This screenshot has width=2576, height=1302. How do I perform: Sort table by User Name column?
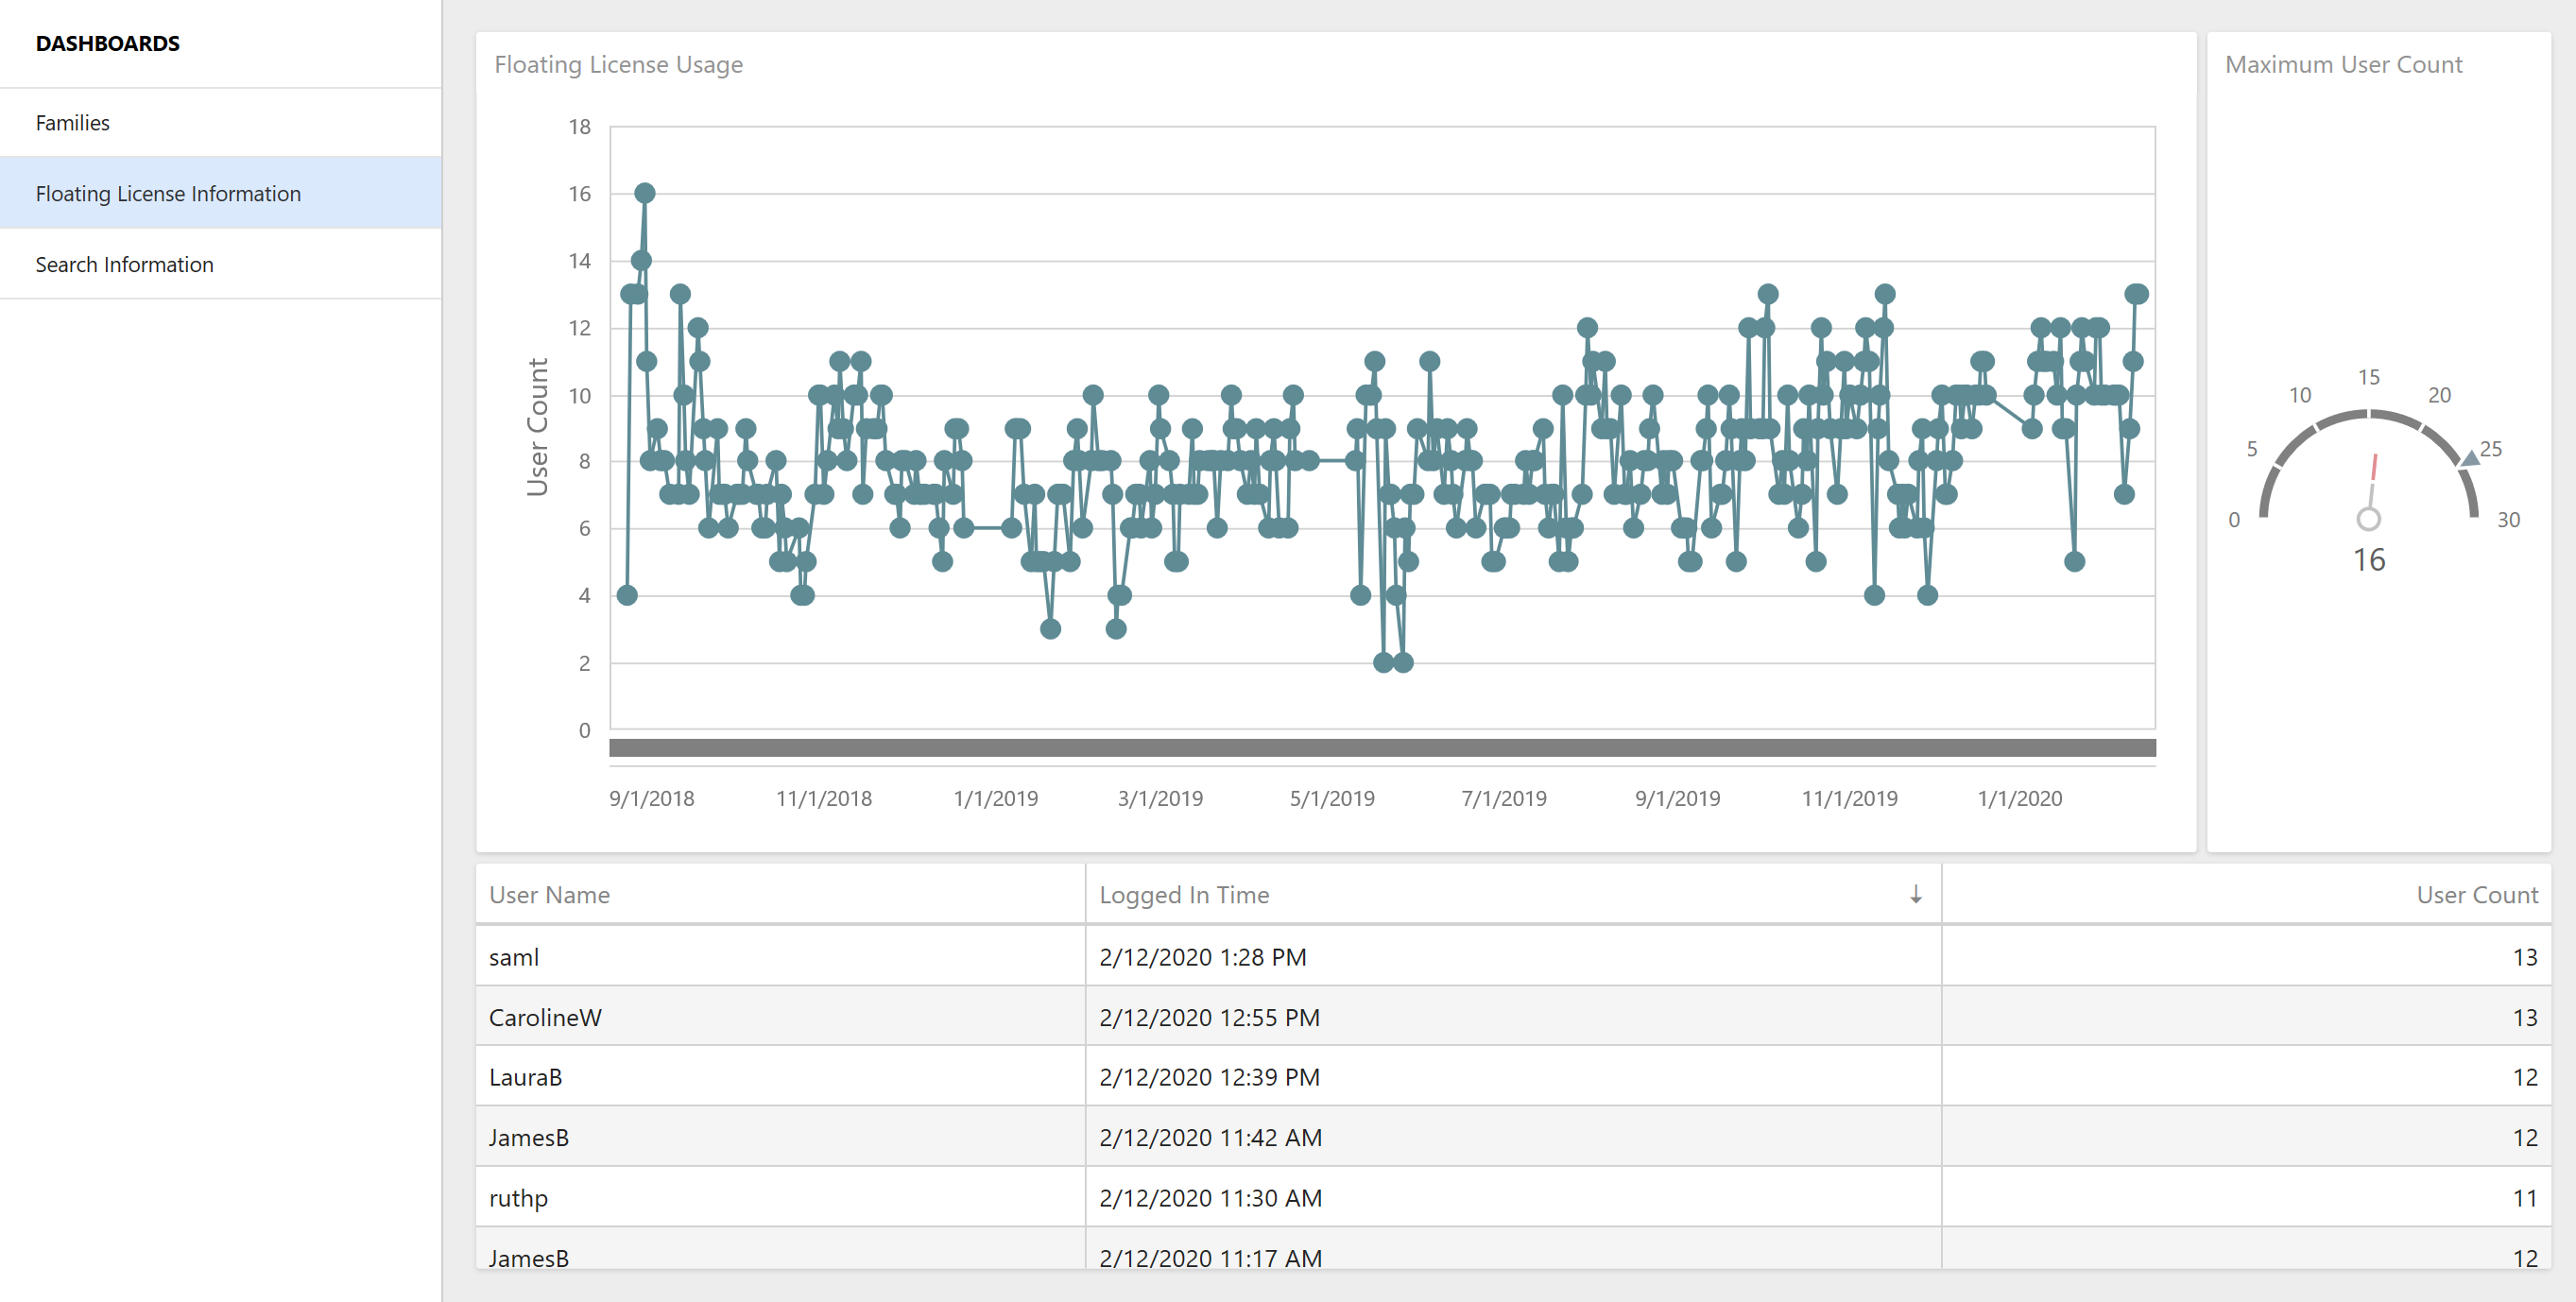[549, 895]
